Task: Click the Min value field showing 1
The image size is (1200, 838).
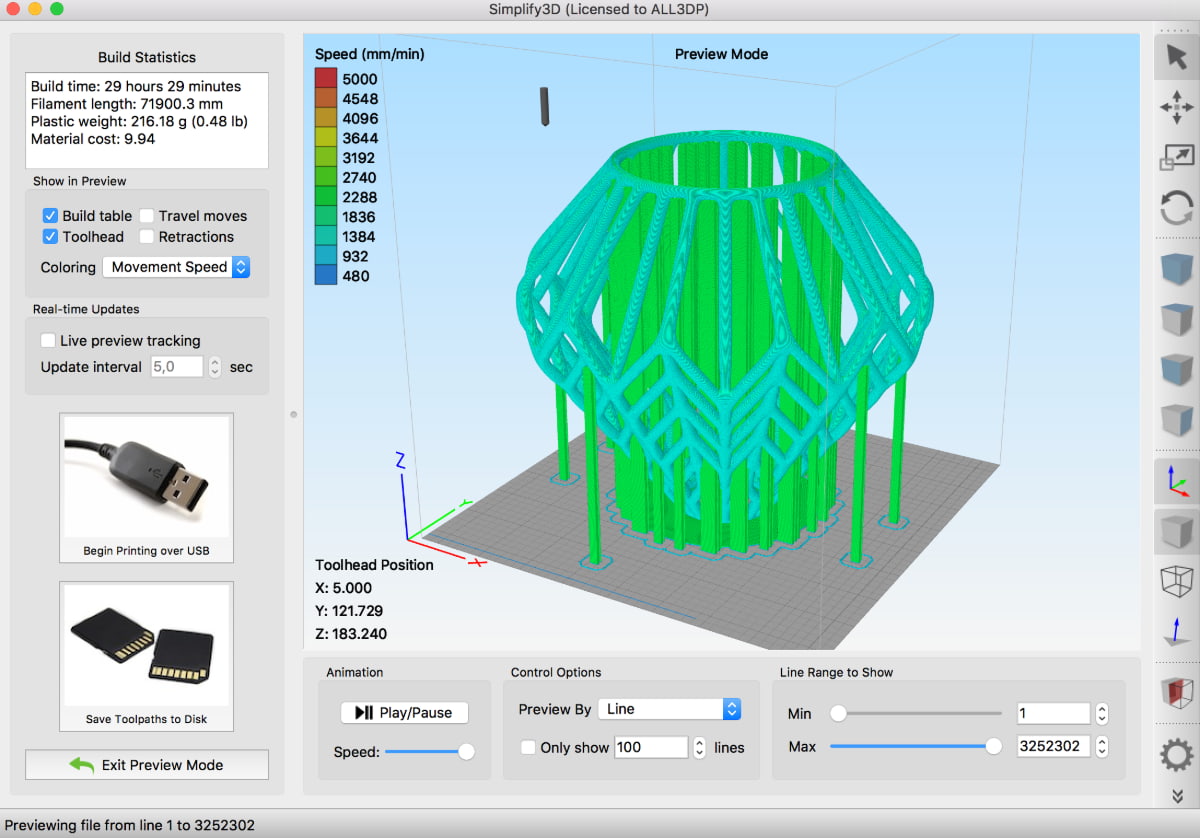Action: tap(1053, 714)
